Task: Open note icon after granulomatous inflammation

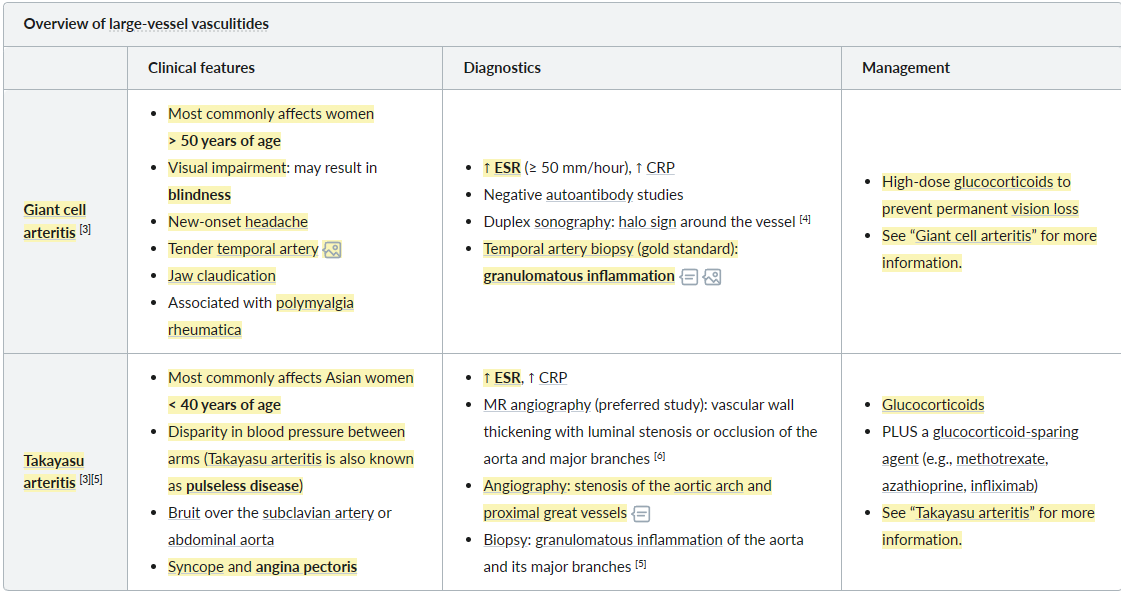Action: [x=688, y=277]
